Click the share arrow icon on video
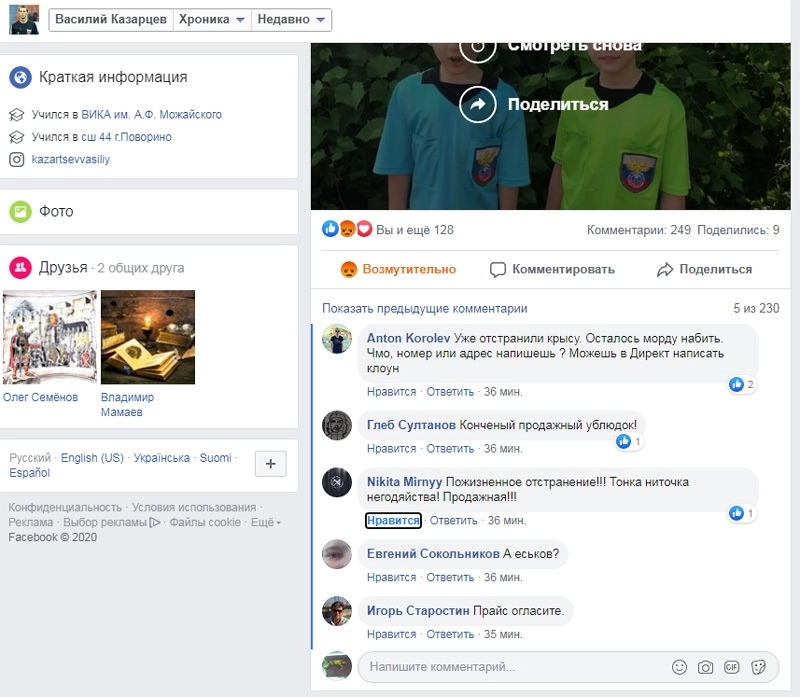Viewport: 800px width, 697px height. click(478, 104)
